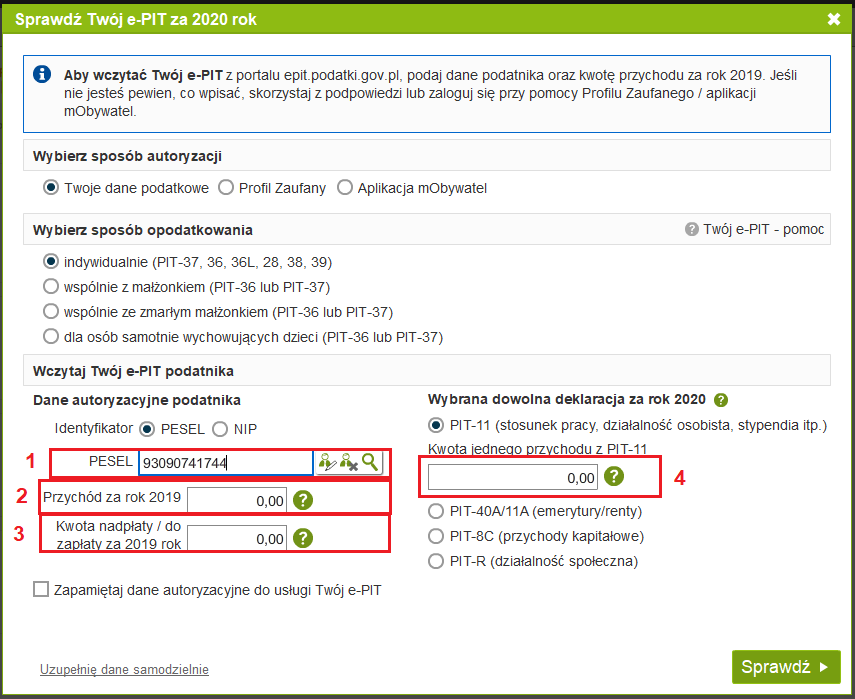Open Twój e-PIT - pomoc help link
The height and width of the screenshot is (699, 855).
point(755,229)
